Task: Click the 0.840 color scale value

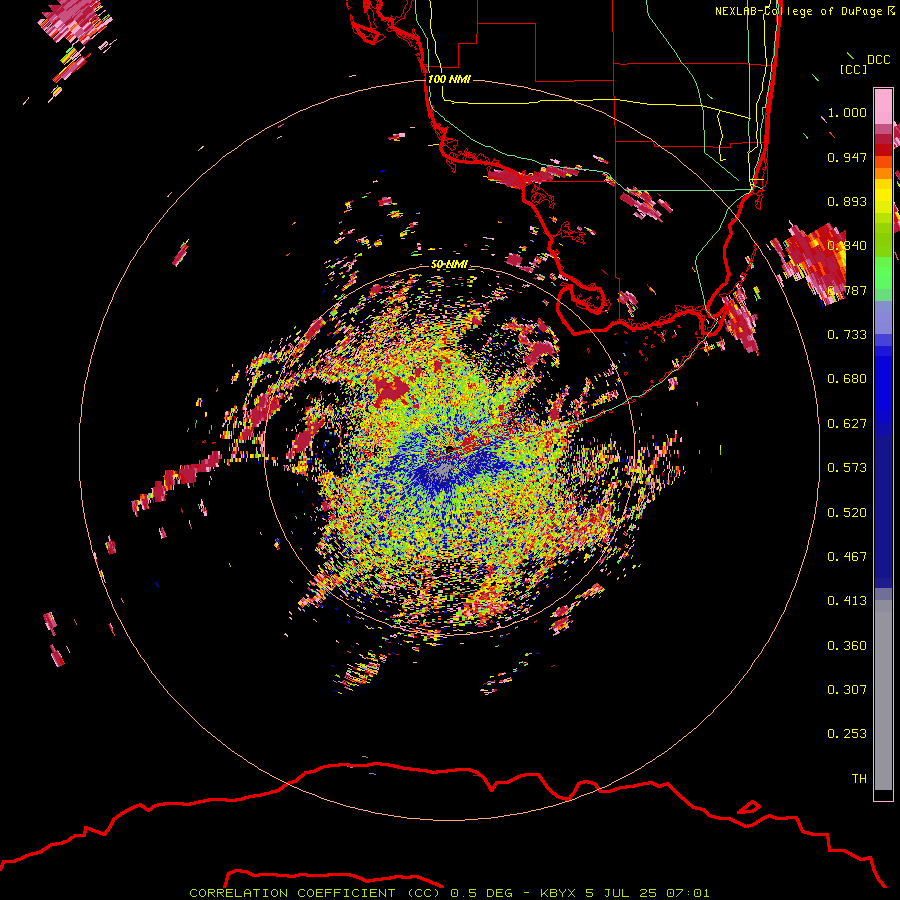Action: [847, 246]
